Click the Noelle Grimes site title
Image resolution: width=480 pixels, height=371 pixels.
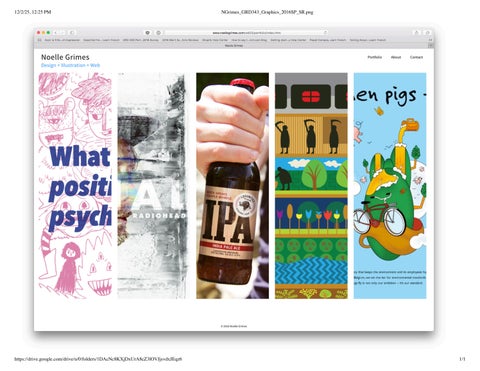pos(65,57)
